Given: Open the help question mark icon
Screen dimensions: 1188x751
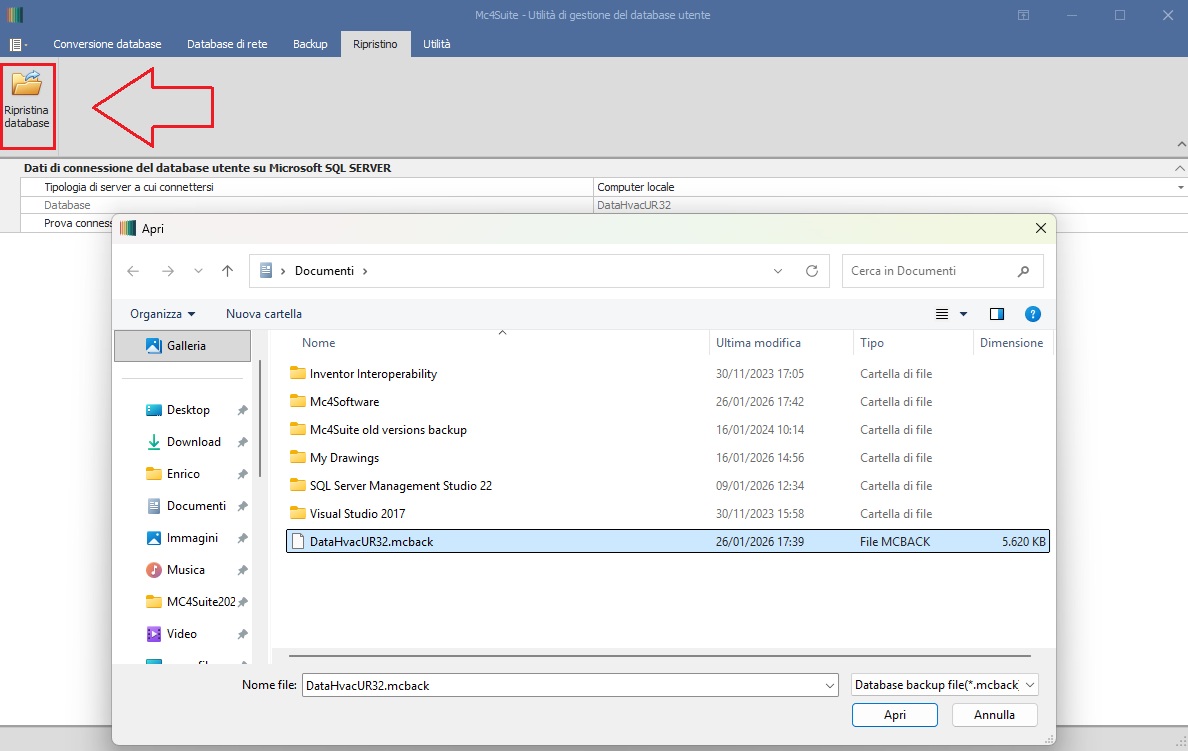Looking at the screenshot, I should pos(1032,314).
